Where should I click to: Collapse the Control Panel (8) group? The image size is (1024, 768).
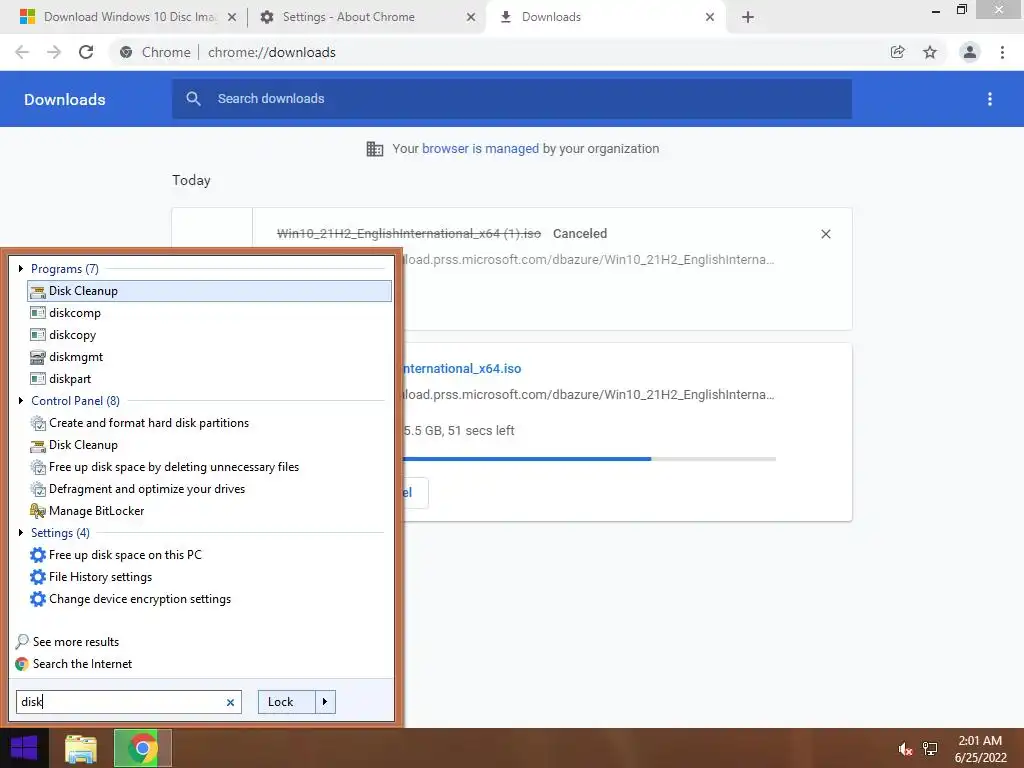pyautogui.click(x=21, y=400)
